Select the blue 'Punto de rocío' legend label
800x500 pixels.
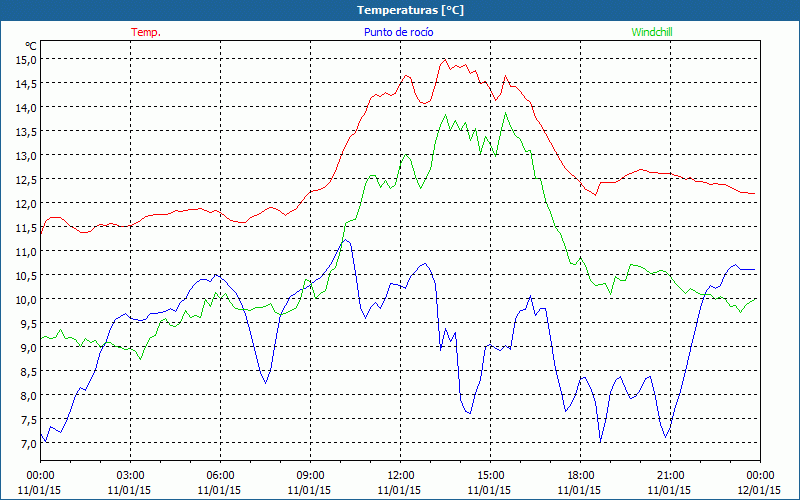tap(398, 32)
